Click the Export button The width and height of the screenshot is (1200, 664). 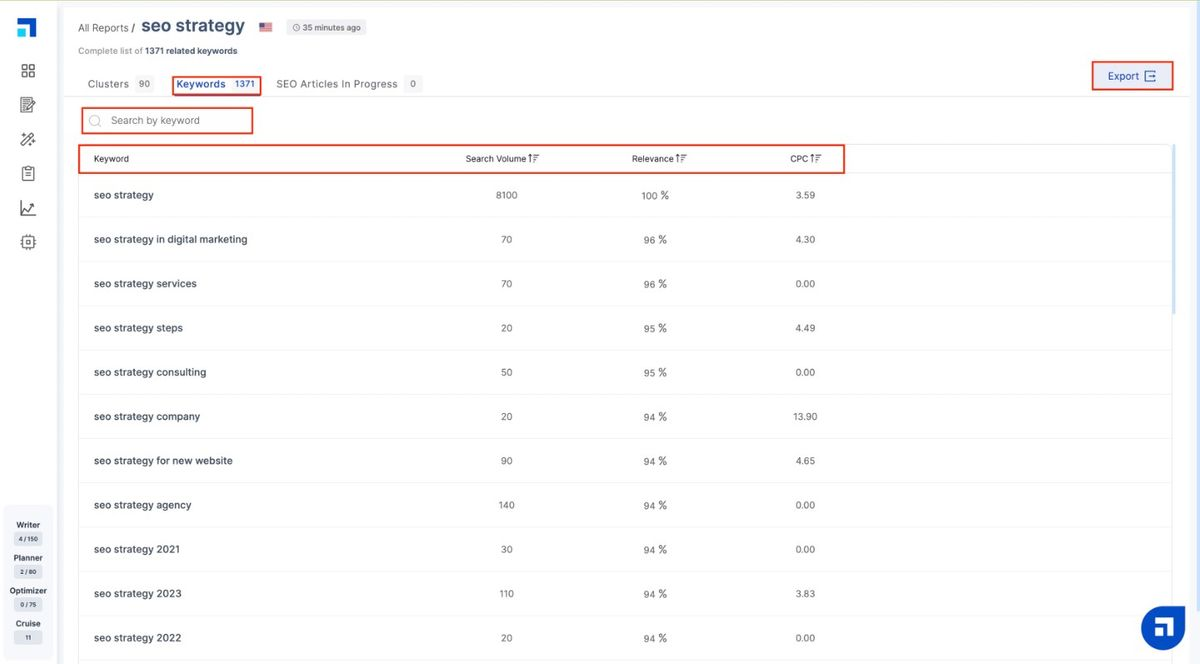click(1132, 76)
